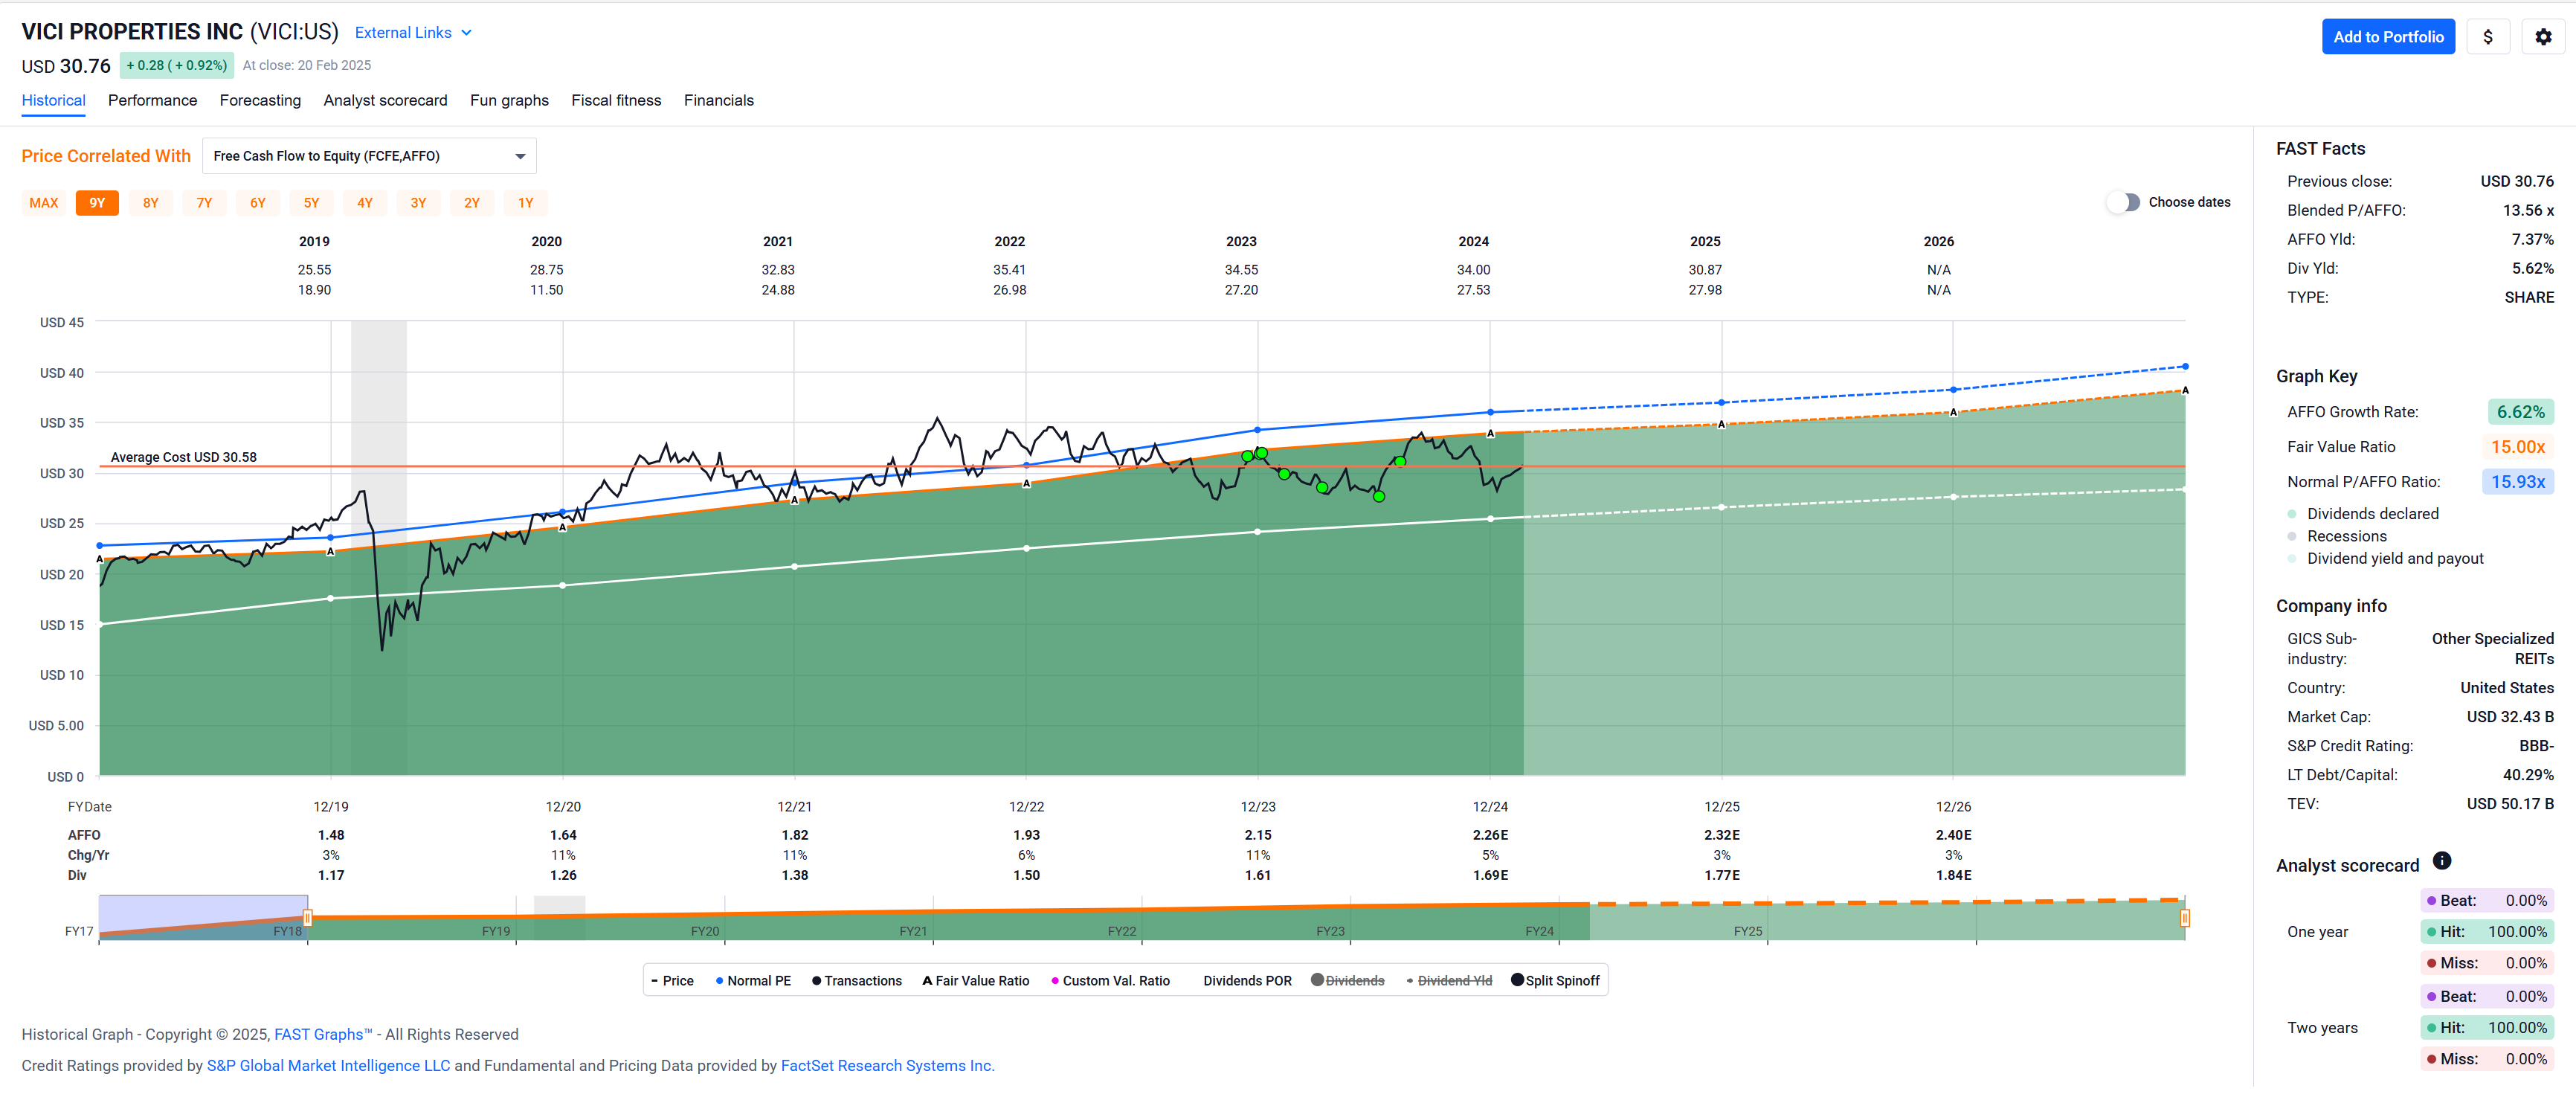Click the right range slider handle

click(x=2185, y=918)
